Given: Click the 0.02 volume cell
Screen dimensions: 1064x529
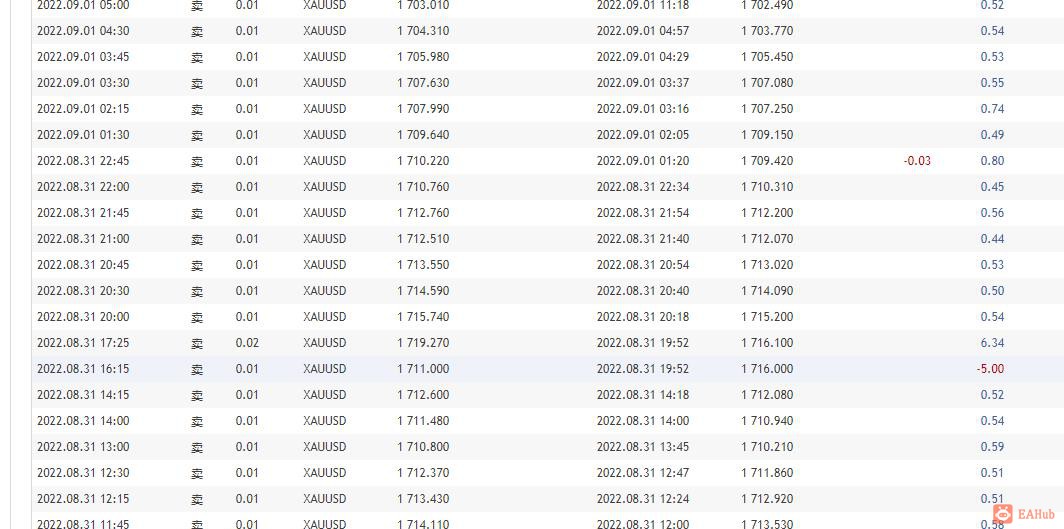Looking at the screenshot, I should [247, 343].
